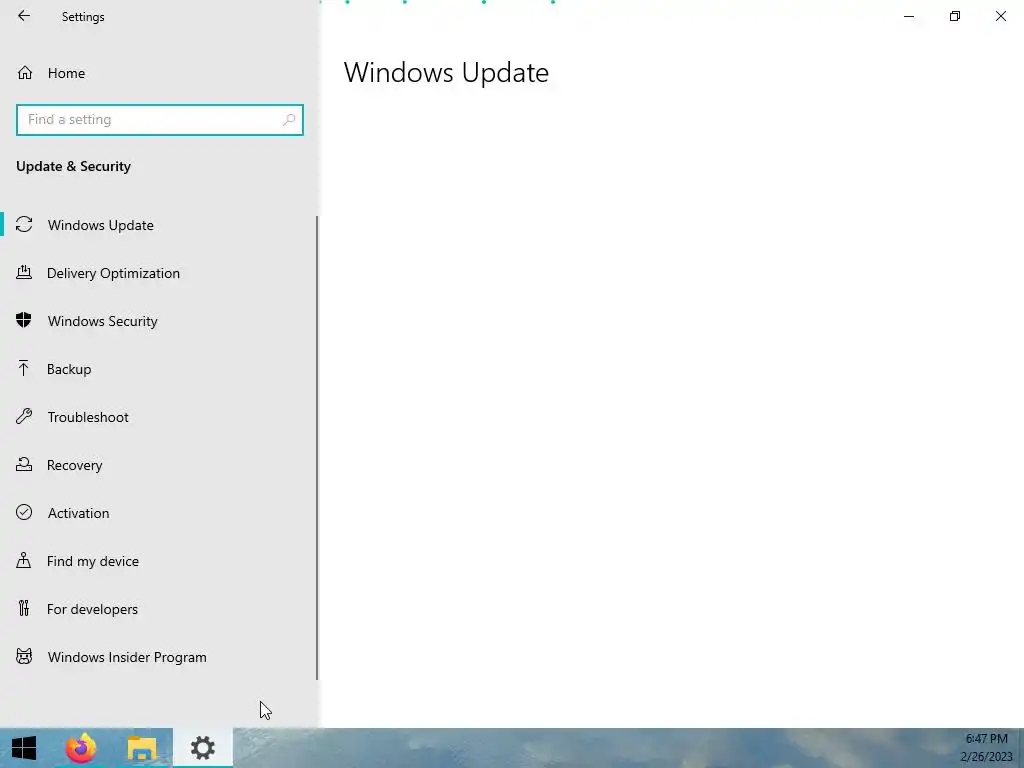Image resolution: width=1024 pixels, height=768 pixels.
Task: Open Delivery Optimization settings
Action: 158,273
